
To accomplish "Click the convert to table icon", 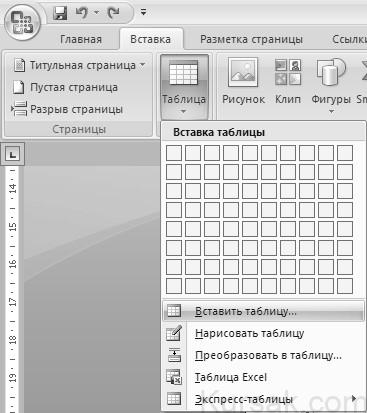I will (x=174, y=355).
